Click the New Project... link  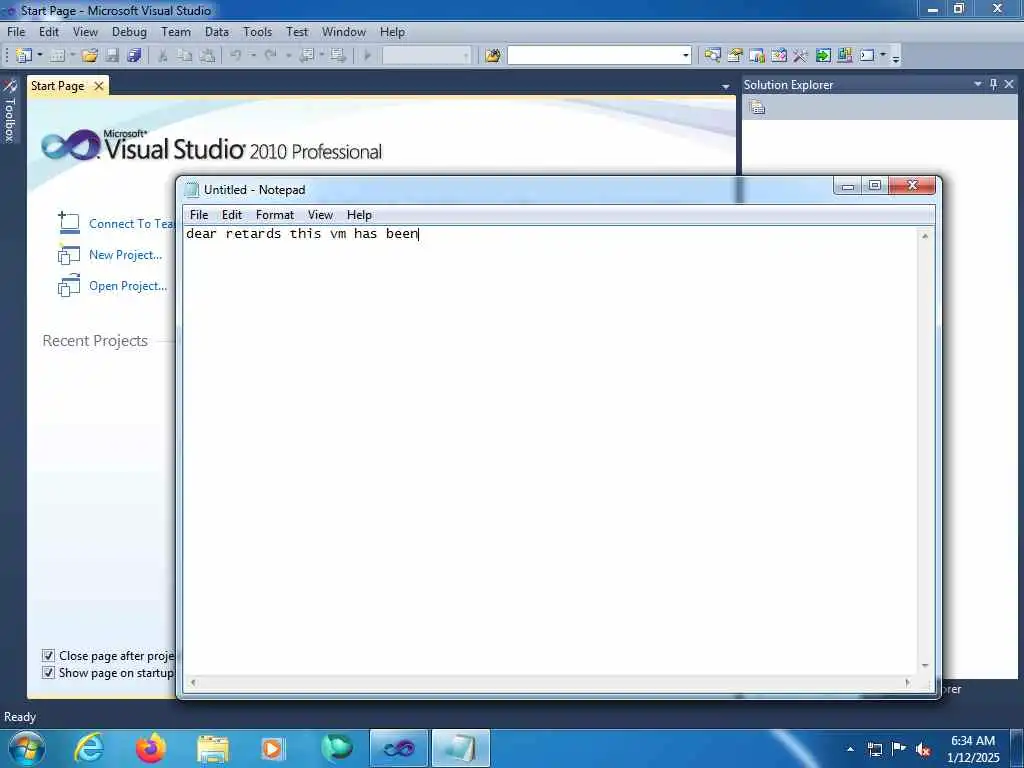pyautogui.click(x=125, y=255)
